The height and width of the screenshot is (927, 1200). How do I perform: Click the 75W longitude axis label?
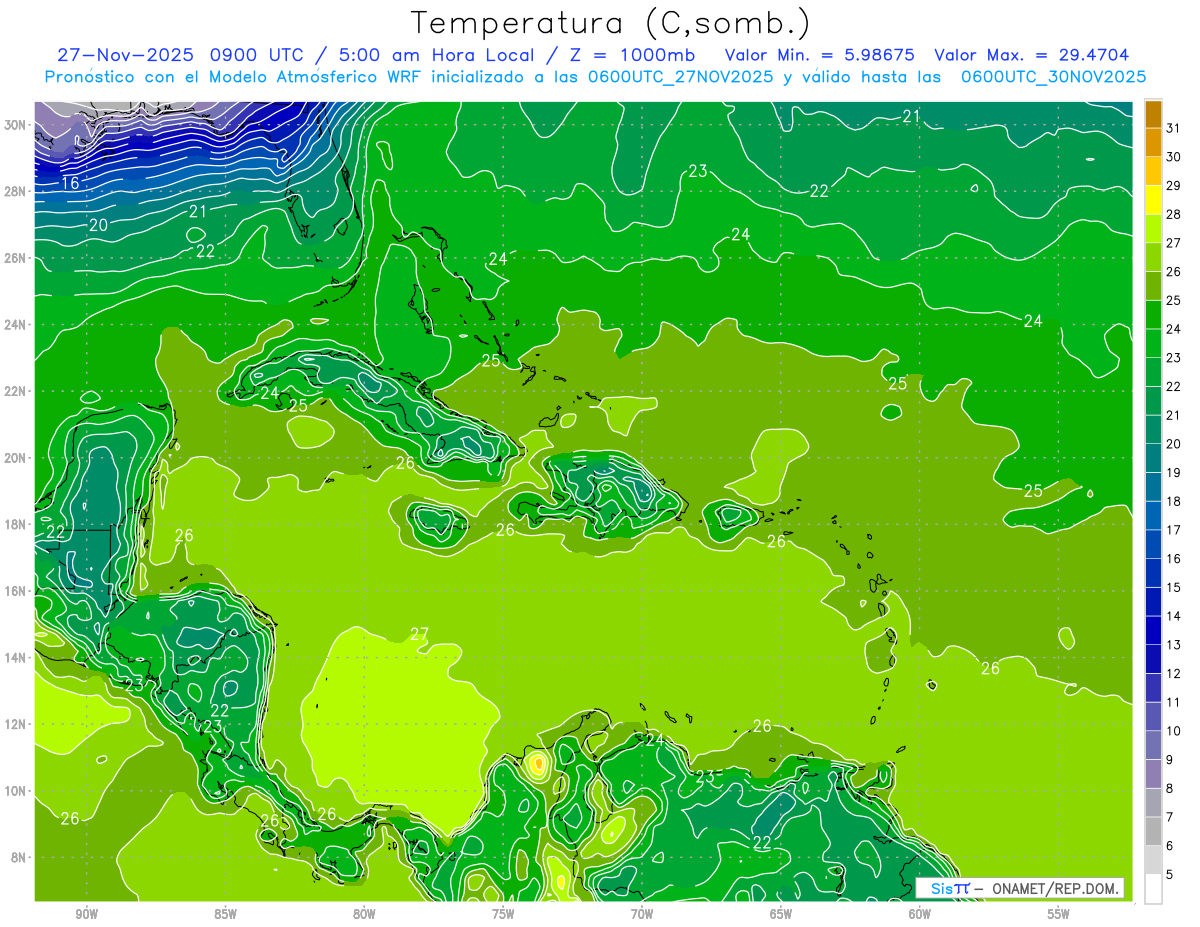click(503, 914)
